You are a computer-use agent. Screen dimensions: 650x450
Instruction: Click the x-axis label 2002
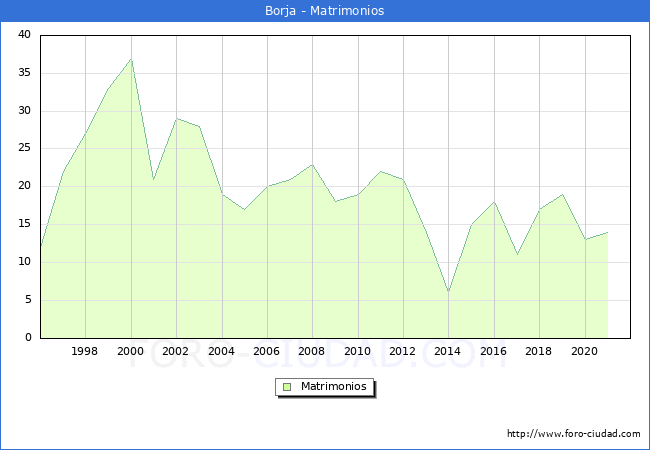(x=175, y=351)
